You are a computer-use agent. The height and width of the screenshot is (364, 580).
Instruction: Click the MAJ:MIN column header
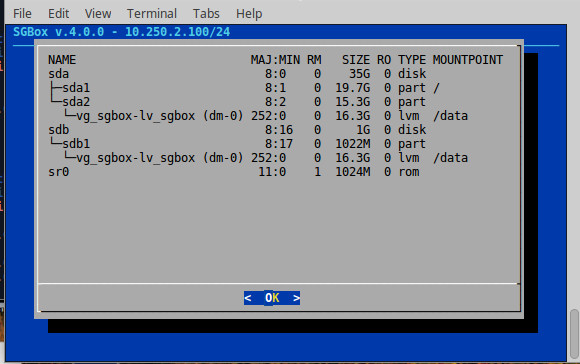[275, 60]
